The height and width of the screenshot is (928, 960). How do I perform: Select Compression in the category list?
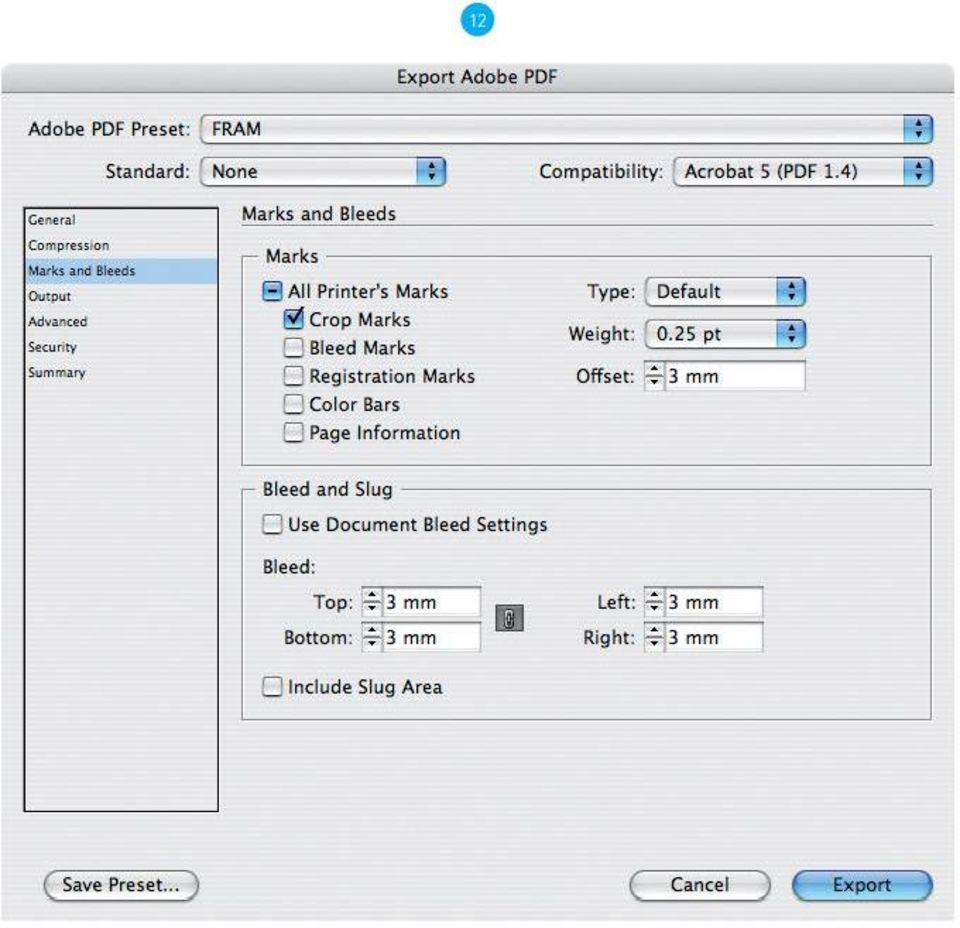coord(121,245)
